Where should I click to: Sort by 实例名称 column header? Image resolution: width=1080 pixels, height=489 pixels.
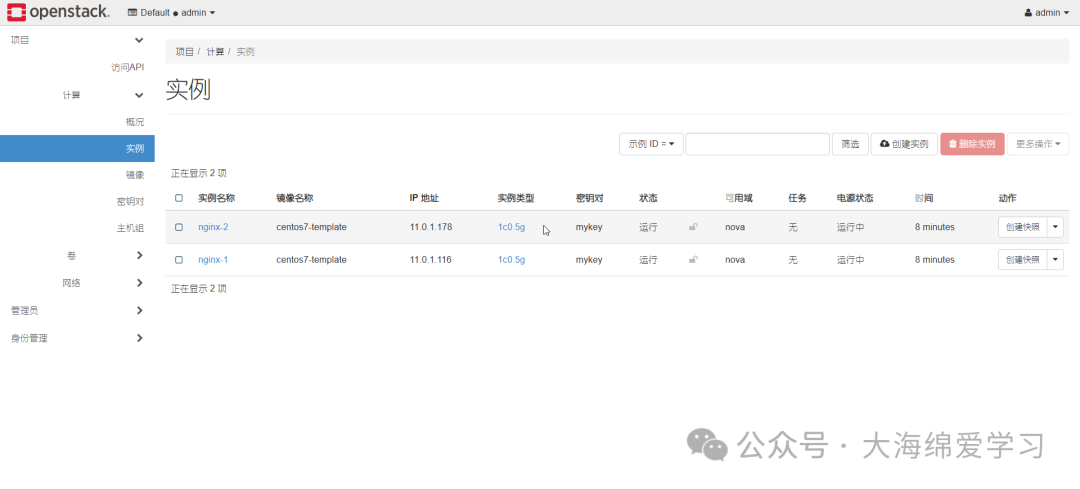pyautogui.click(x=217, y=198)
